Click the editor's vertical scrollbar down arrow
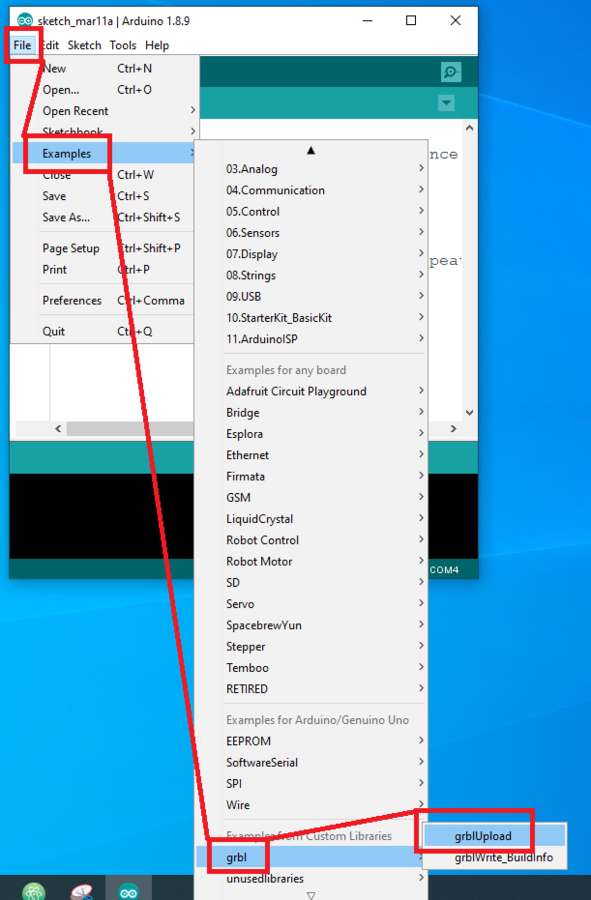The image size is (591, 900). point(469,412)
